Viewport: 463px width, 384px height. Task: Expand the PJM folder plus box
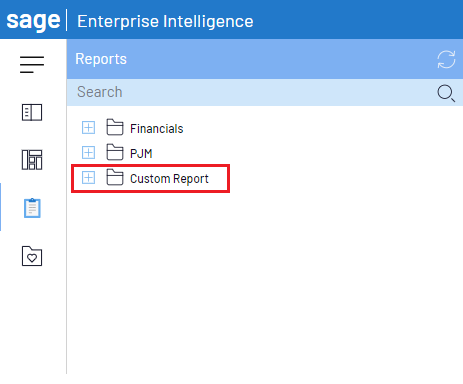pyautogui.click(x=88, y=153)
